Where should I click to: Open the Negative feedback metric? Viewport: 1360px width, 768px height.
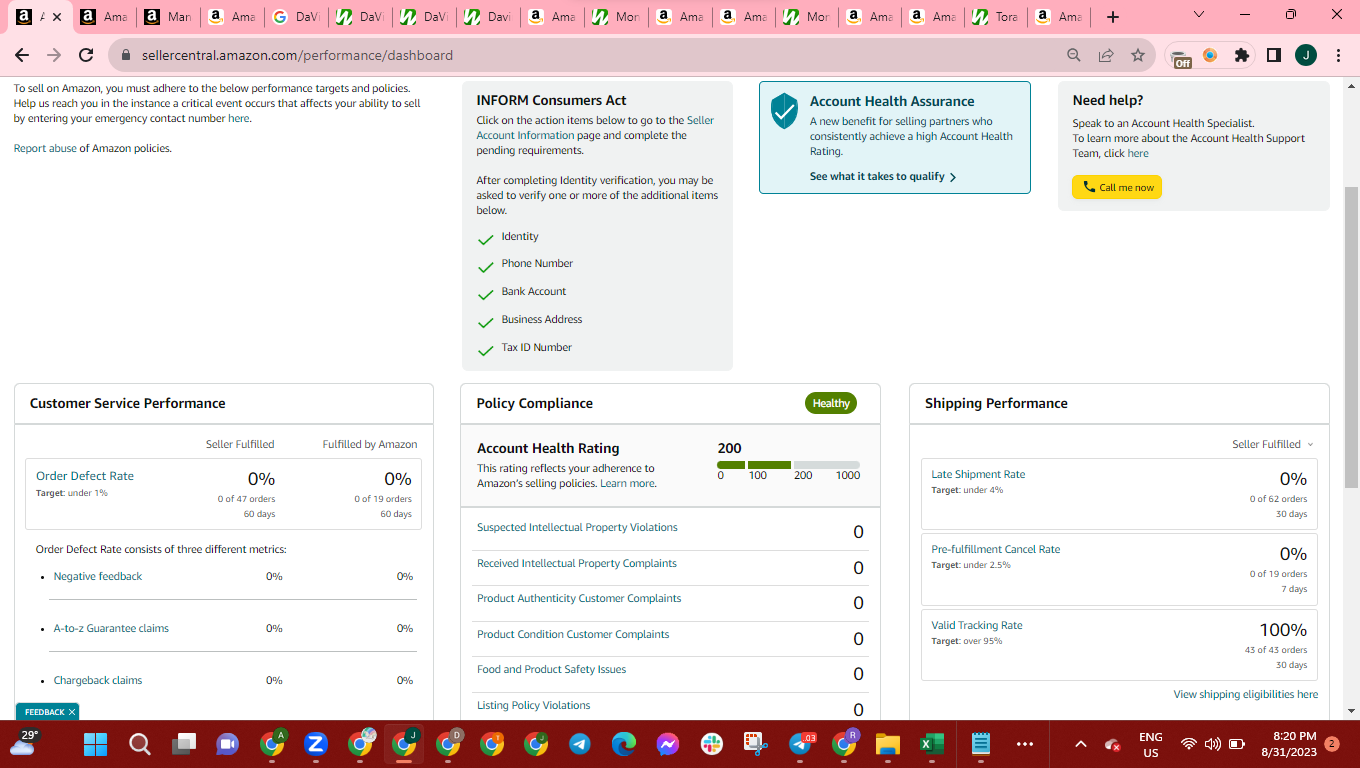tap(98, 576)
